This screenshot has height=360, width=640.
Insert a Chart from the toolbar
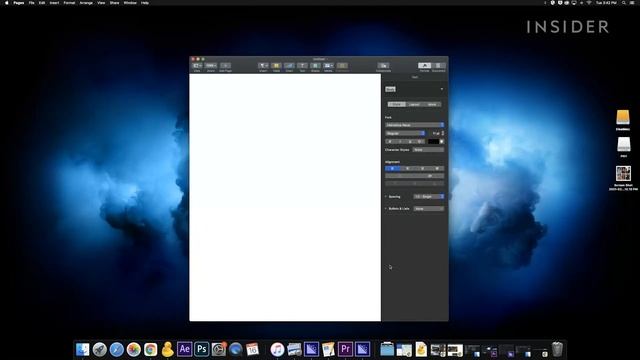[x=289, y=65]
